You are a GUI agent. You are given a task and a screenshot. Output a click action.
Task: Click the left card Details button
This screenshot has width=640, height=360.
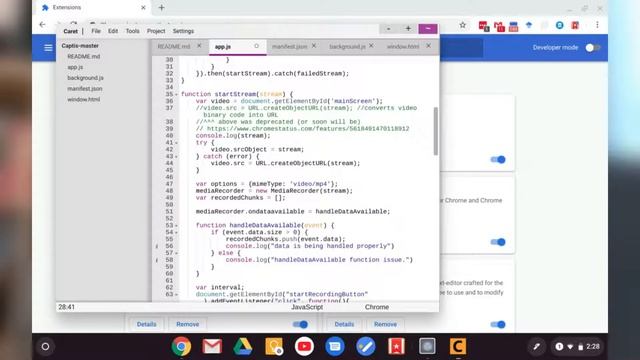(x=147, y=324)
